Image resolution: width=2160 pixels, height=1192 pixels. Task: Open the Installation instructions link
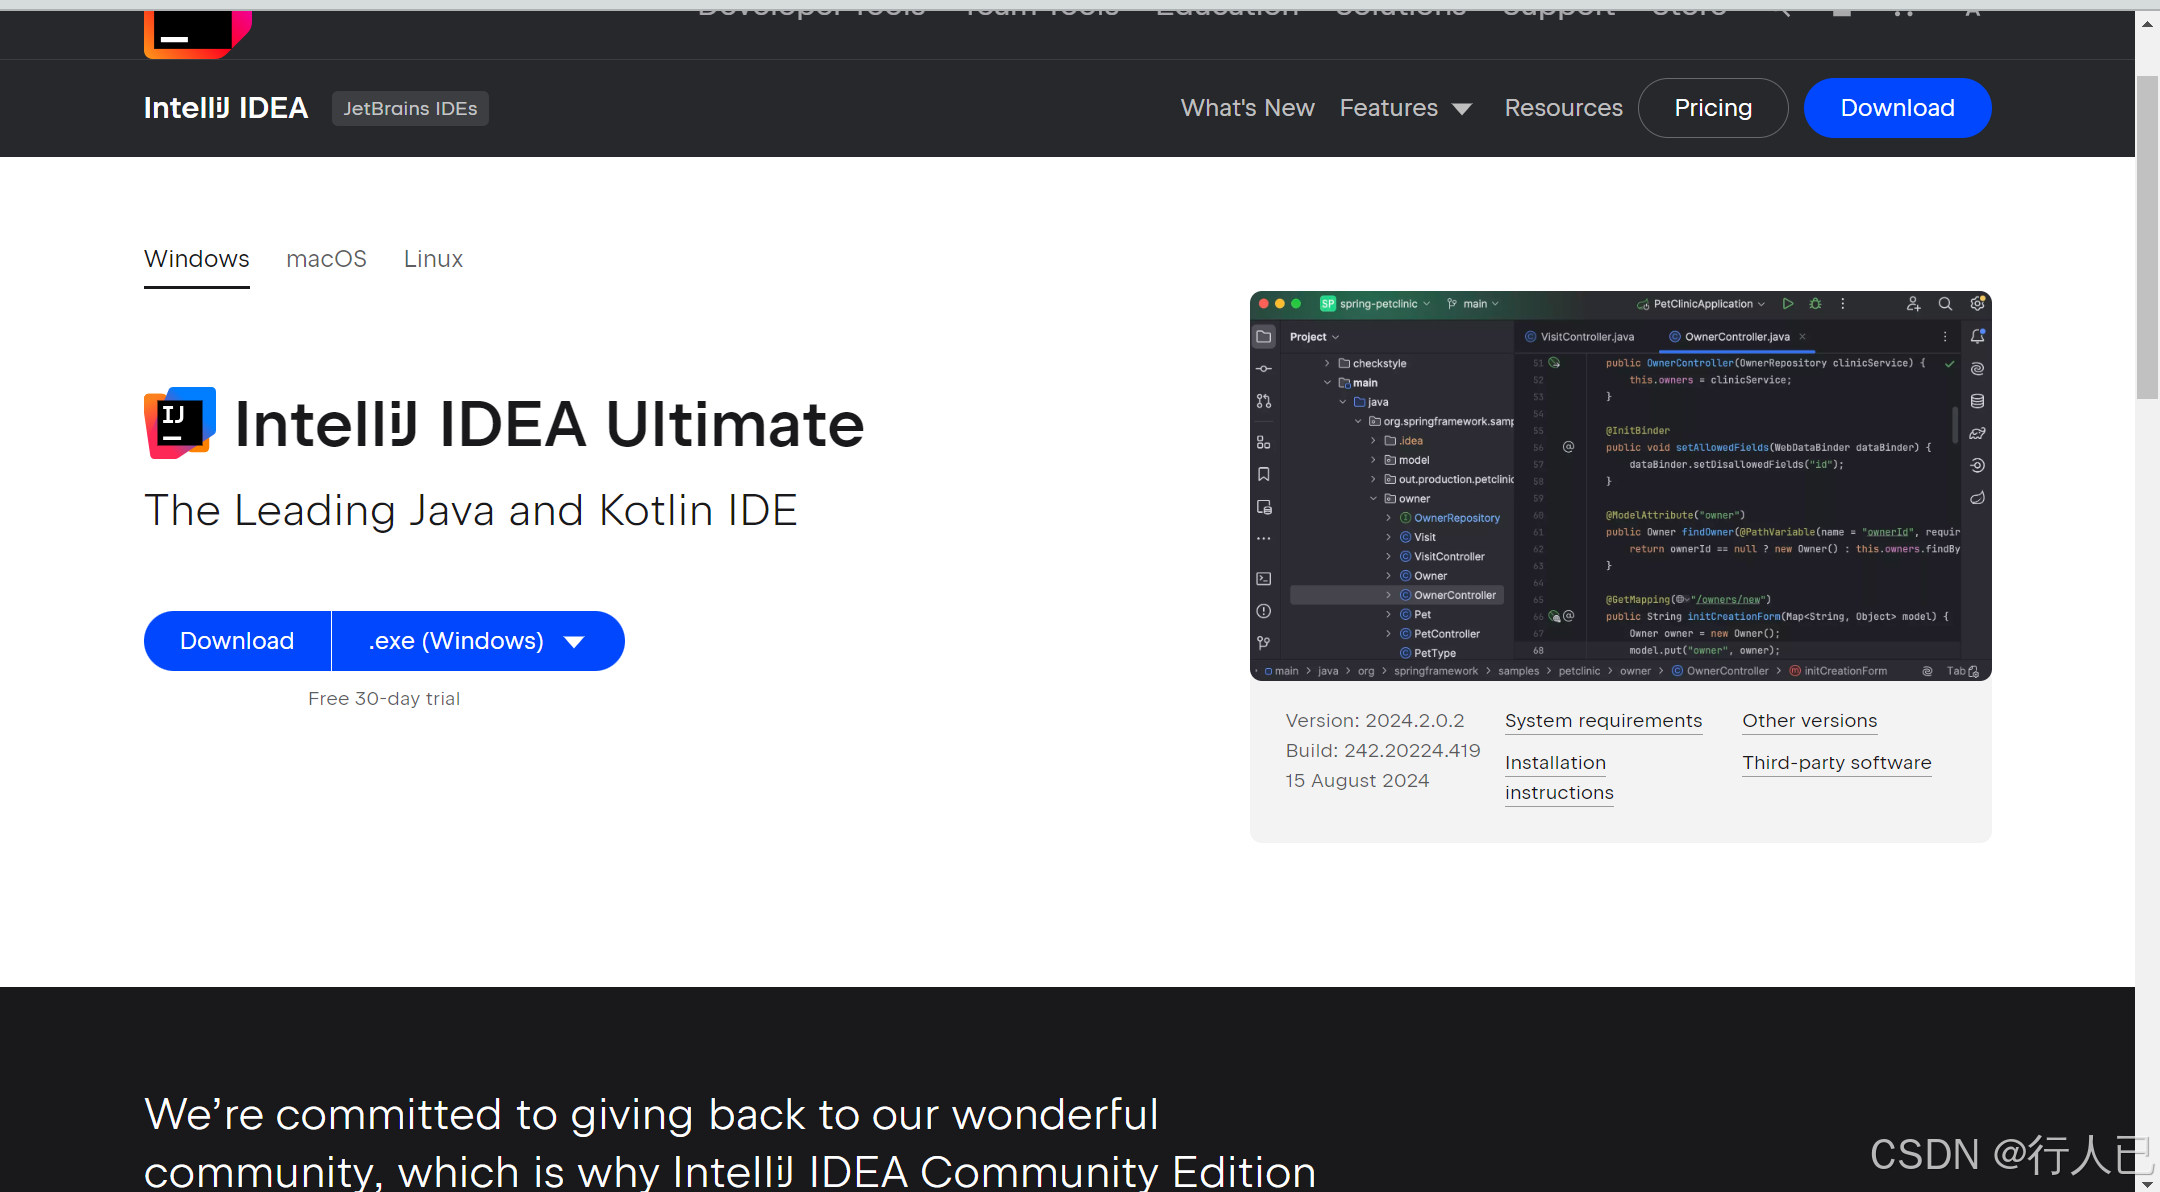1559,778
